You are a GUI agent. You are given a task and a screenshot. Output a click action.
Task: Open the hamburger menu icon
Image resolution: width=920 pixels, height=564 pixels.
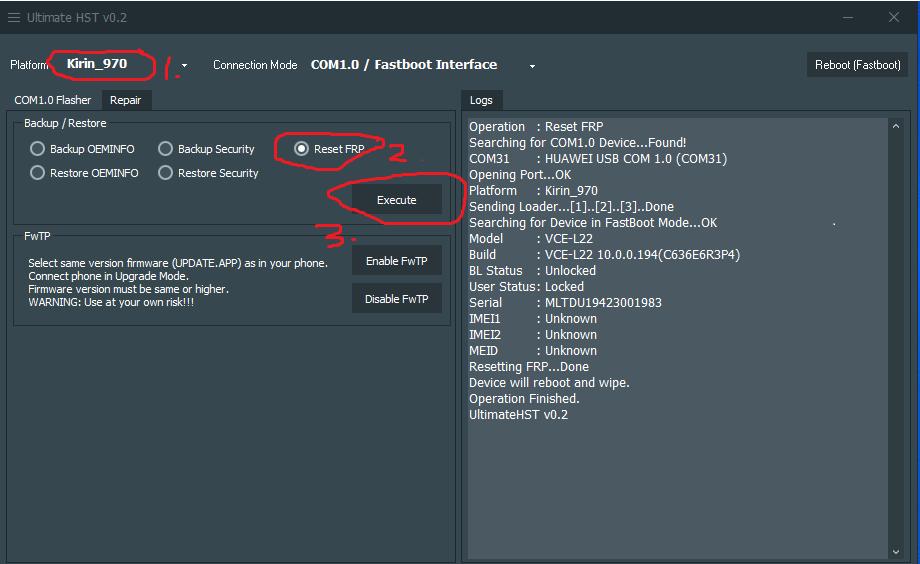point(14,18)
